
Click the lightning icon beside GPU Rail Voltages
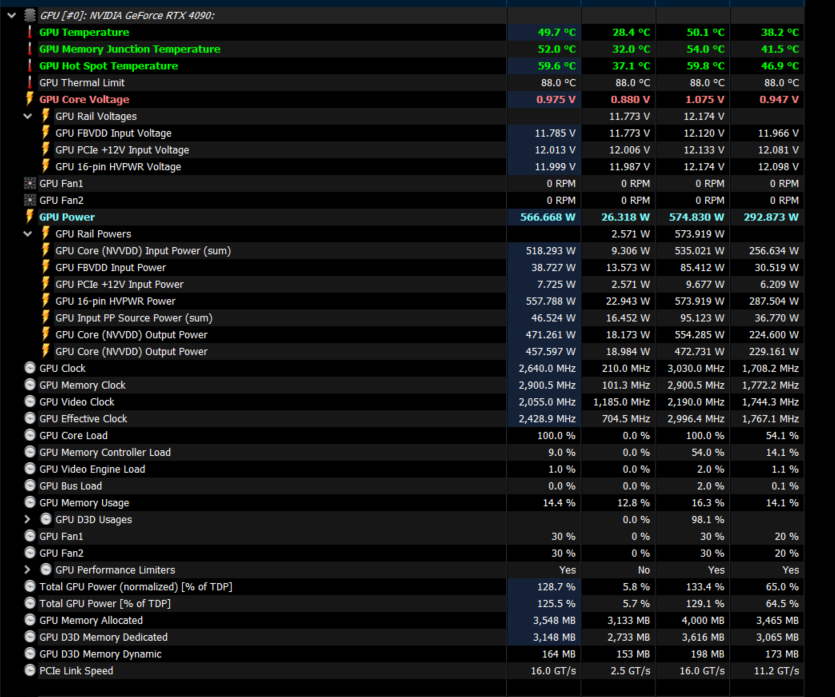point(46,116)
